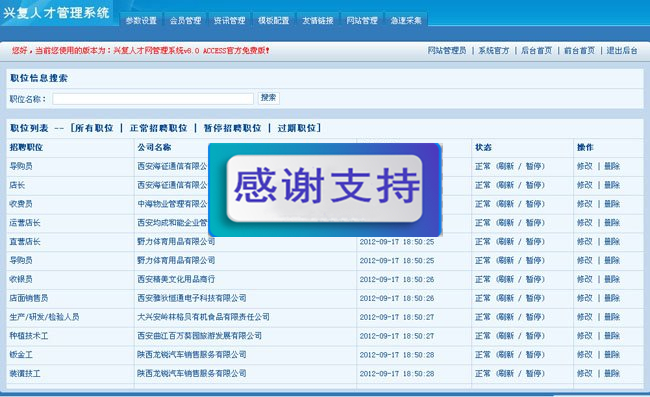Open the 参数设置 tab

point(141,20)
